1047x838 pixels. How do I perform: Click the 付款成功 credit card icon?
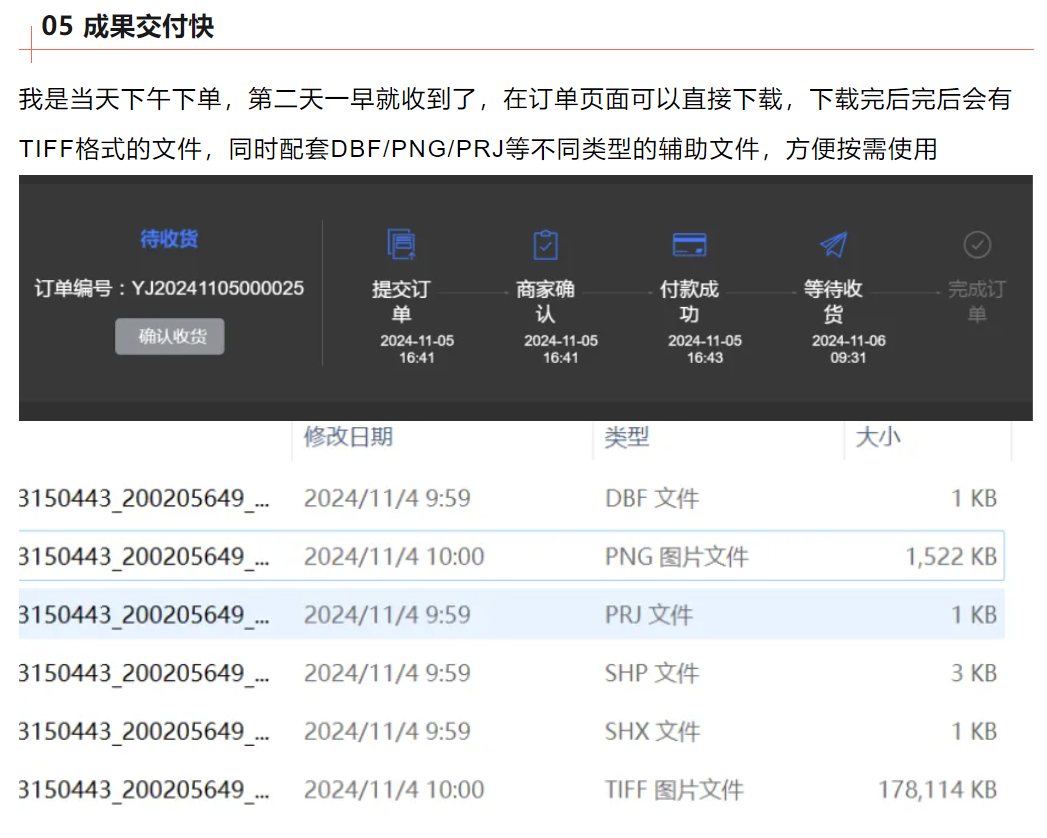(x=689, y=244)
